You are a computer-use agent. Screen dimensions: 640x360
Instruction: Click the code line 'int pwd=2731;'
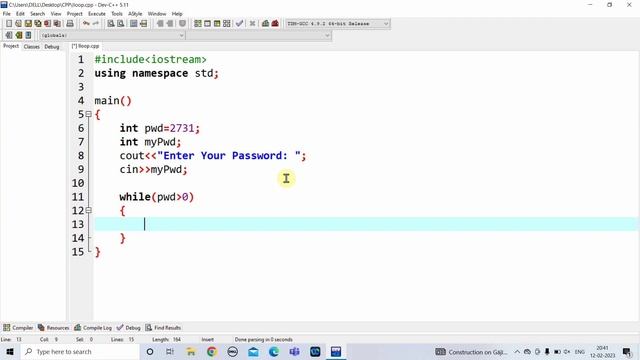160,128
